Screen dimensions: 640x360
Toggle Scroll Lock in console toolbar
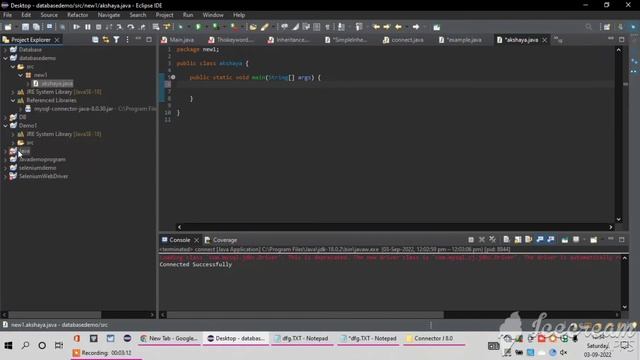coord(518,240)
